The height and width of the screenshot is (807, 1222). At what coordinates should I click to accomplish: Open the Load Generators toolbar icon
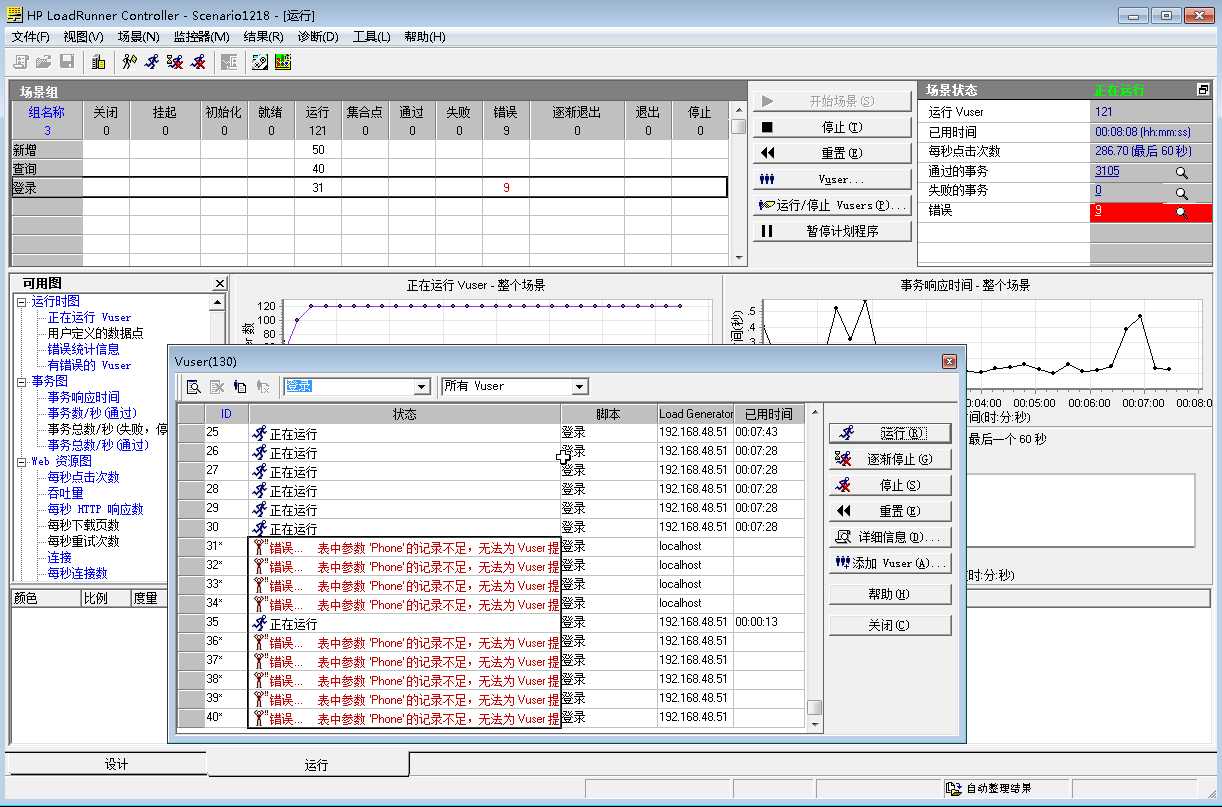tap(98, 62)
